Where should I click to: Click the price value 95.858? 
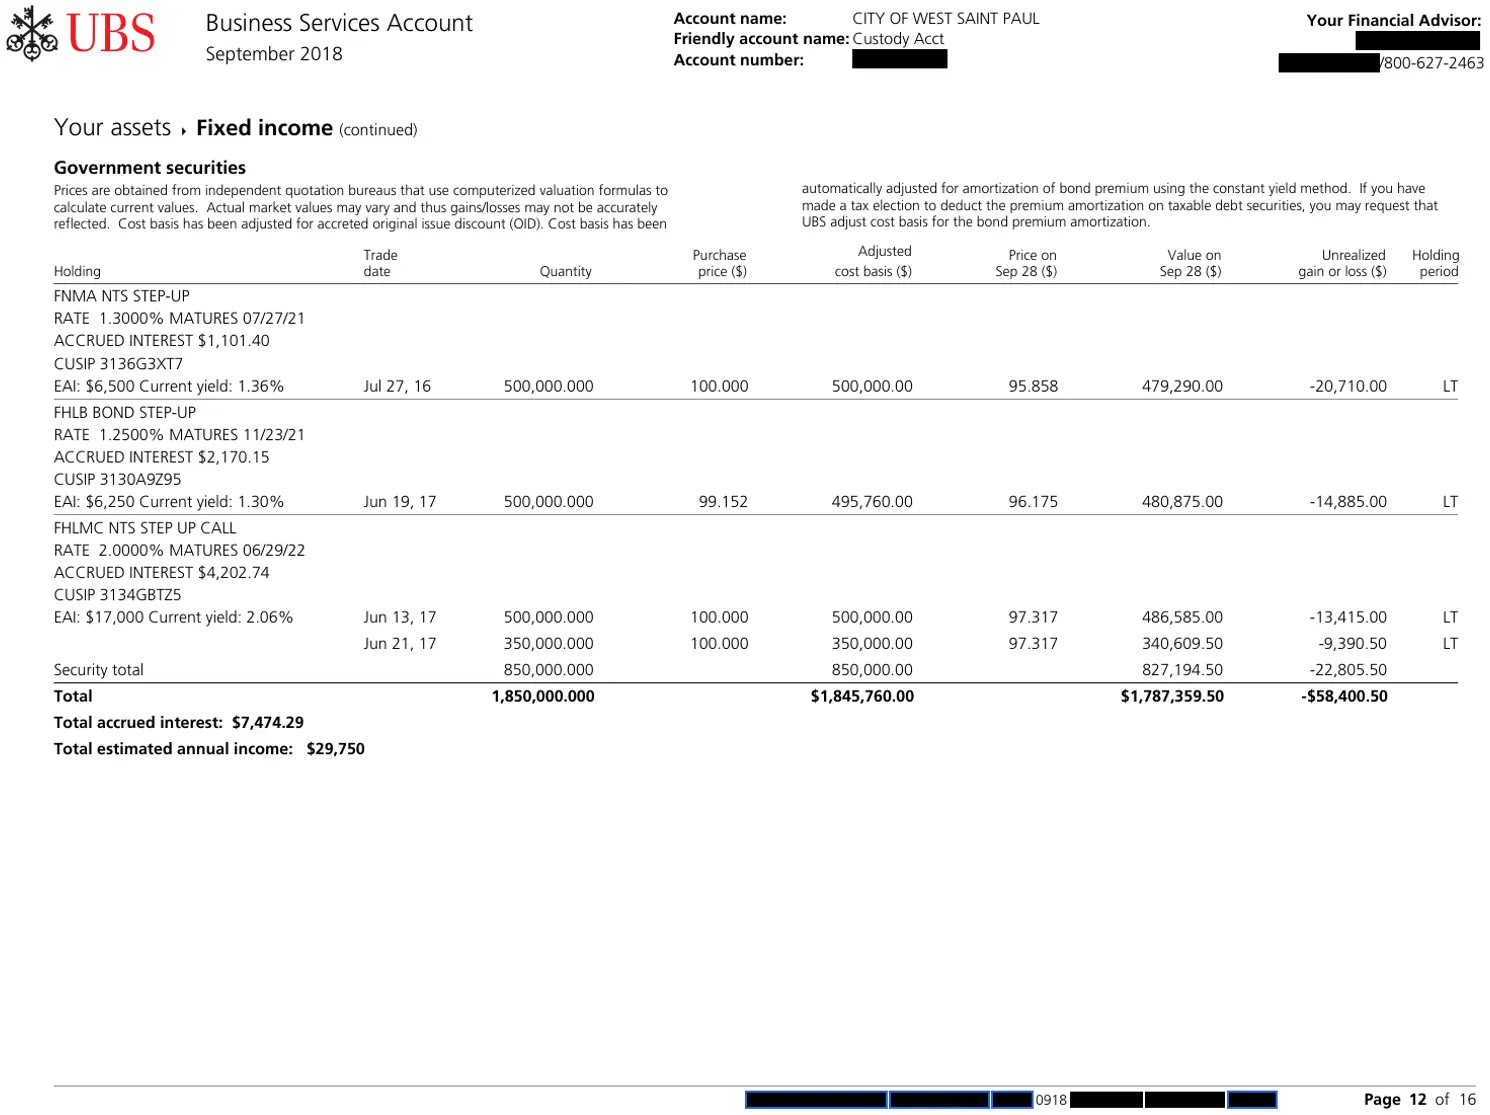click(x=1033, y=386)
